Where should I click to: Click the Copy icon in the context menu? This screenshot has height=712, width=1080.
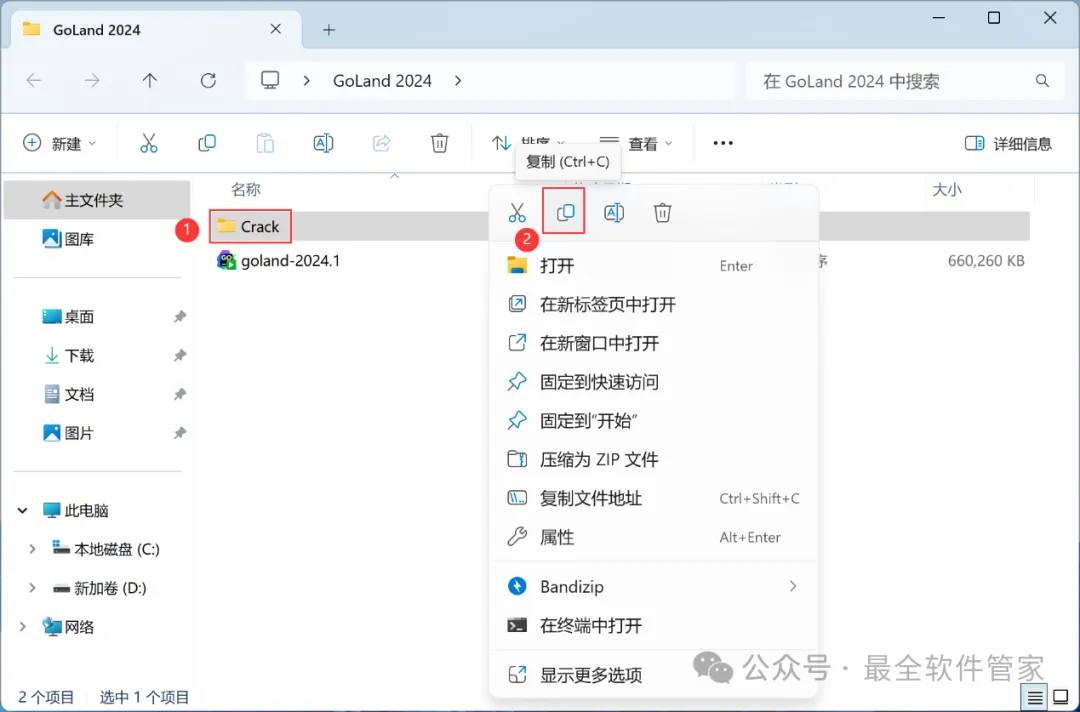565,212
